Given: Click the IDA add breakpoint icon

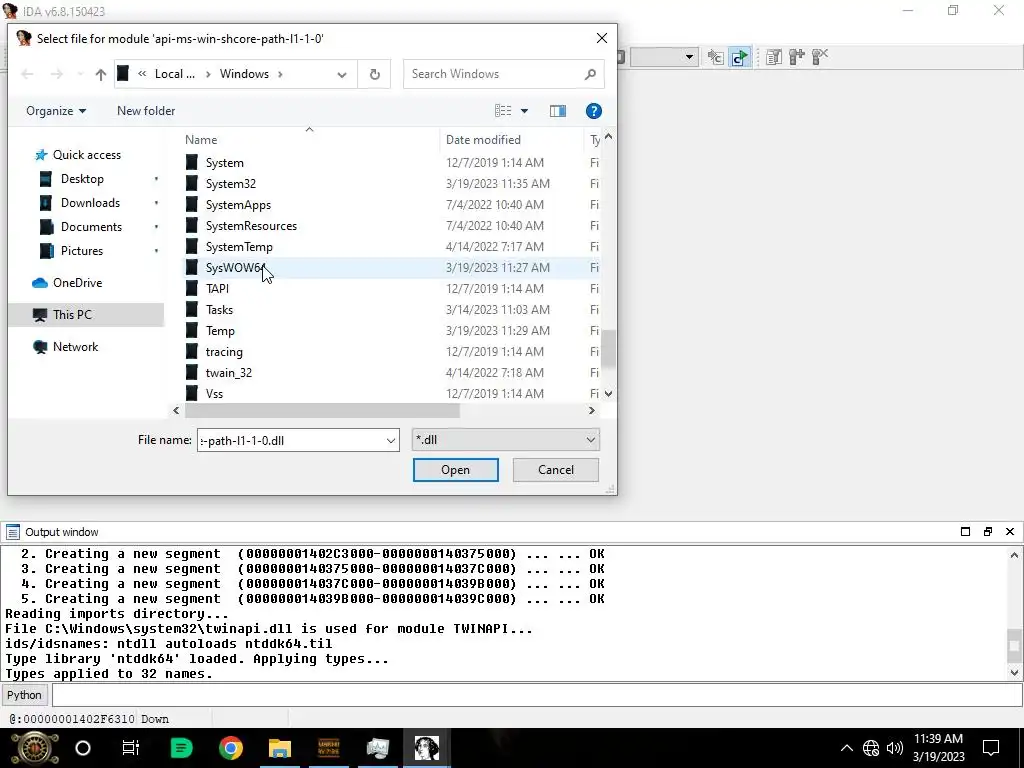Looking at the screenshot, I should [797, 57].
